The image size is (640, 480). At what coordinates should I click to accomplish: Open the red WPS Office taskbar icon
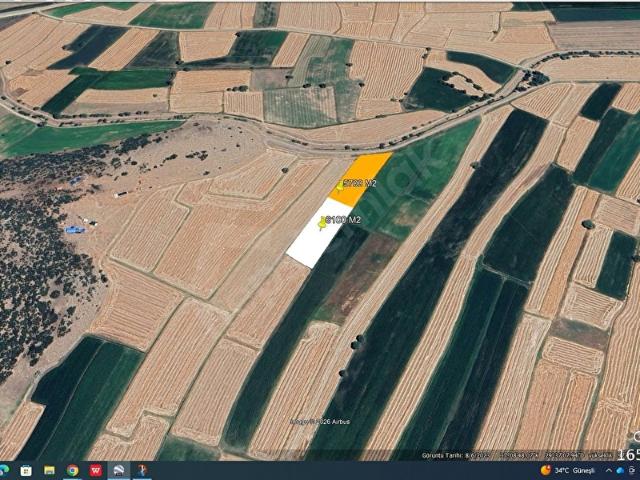(96, 471)
